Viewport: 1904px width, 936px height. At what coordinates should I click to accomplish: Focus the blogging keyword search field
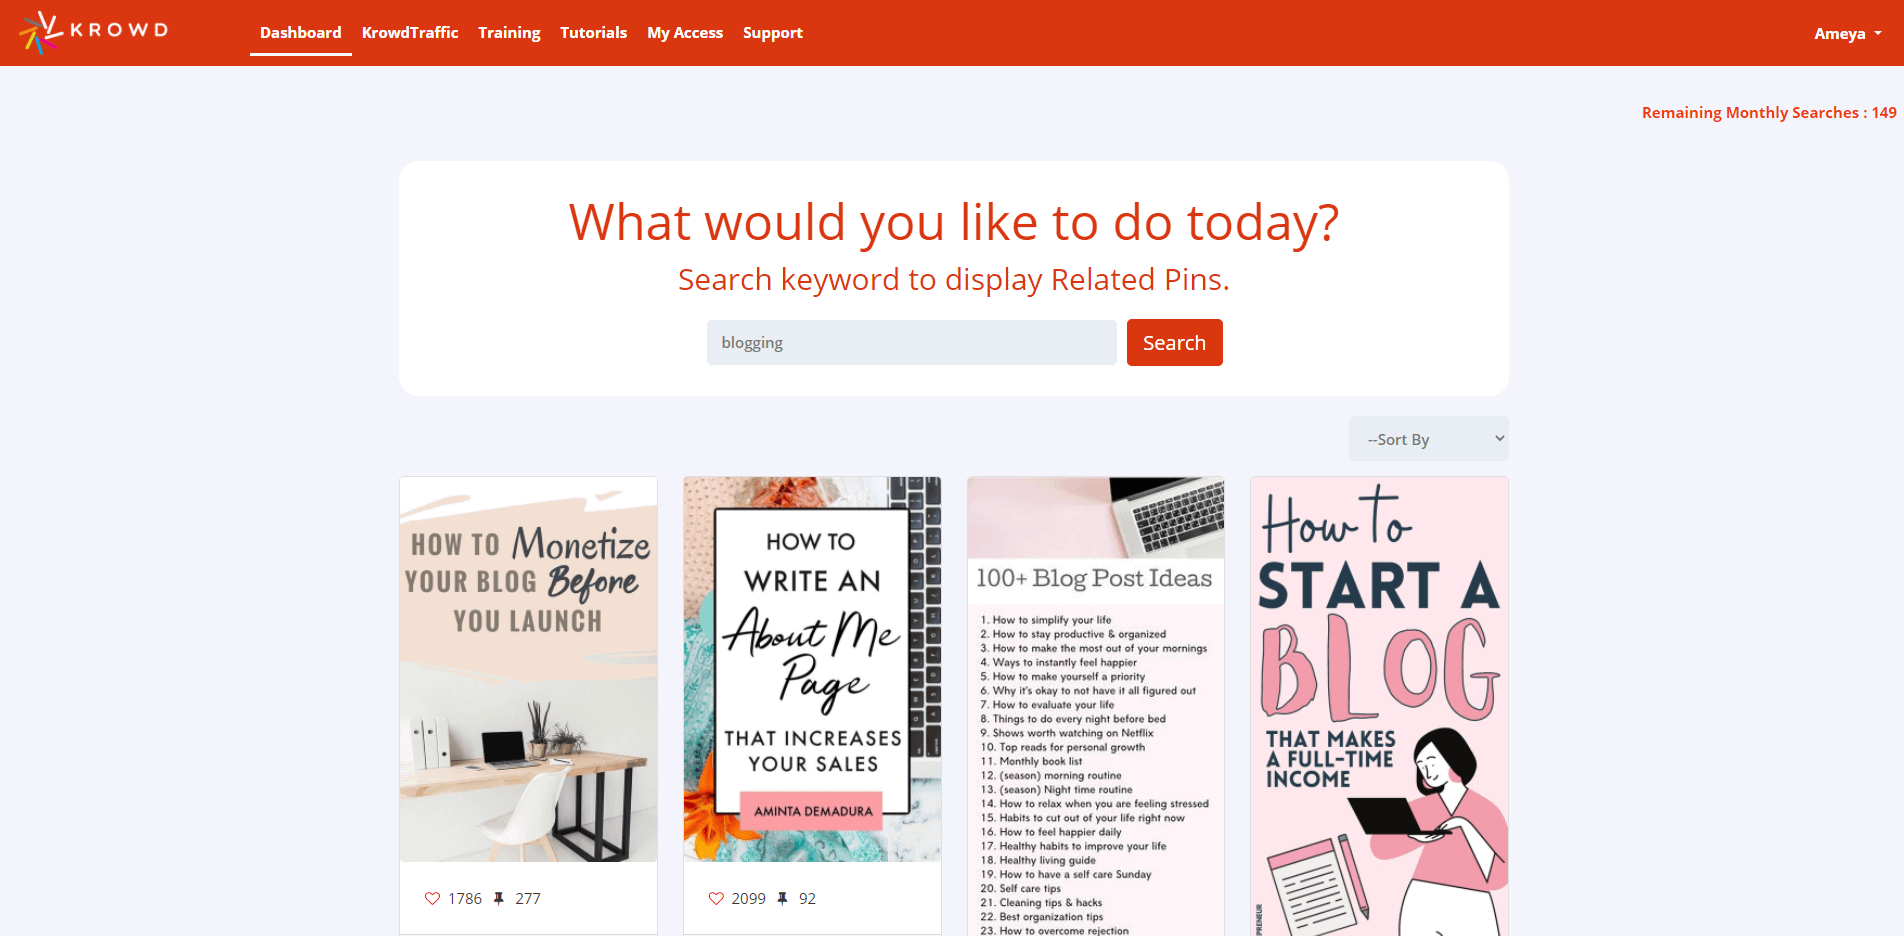click(911, 342)
